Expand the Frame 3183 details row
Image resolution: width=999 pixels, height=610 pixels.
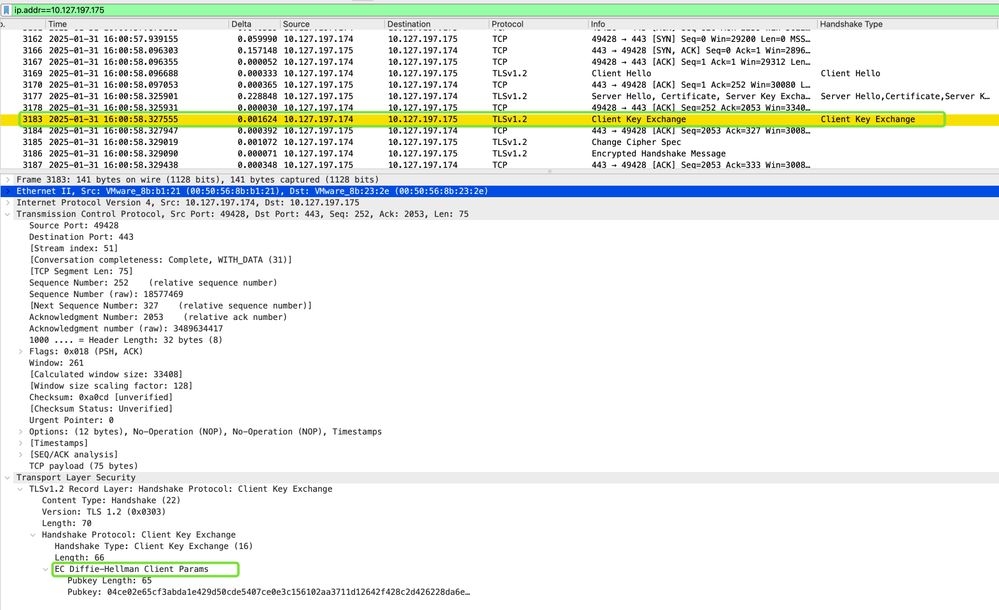point(8,179)
